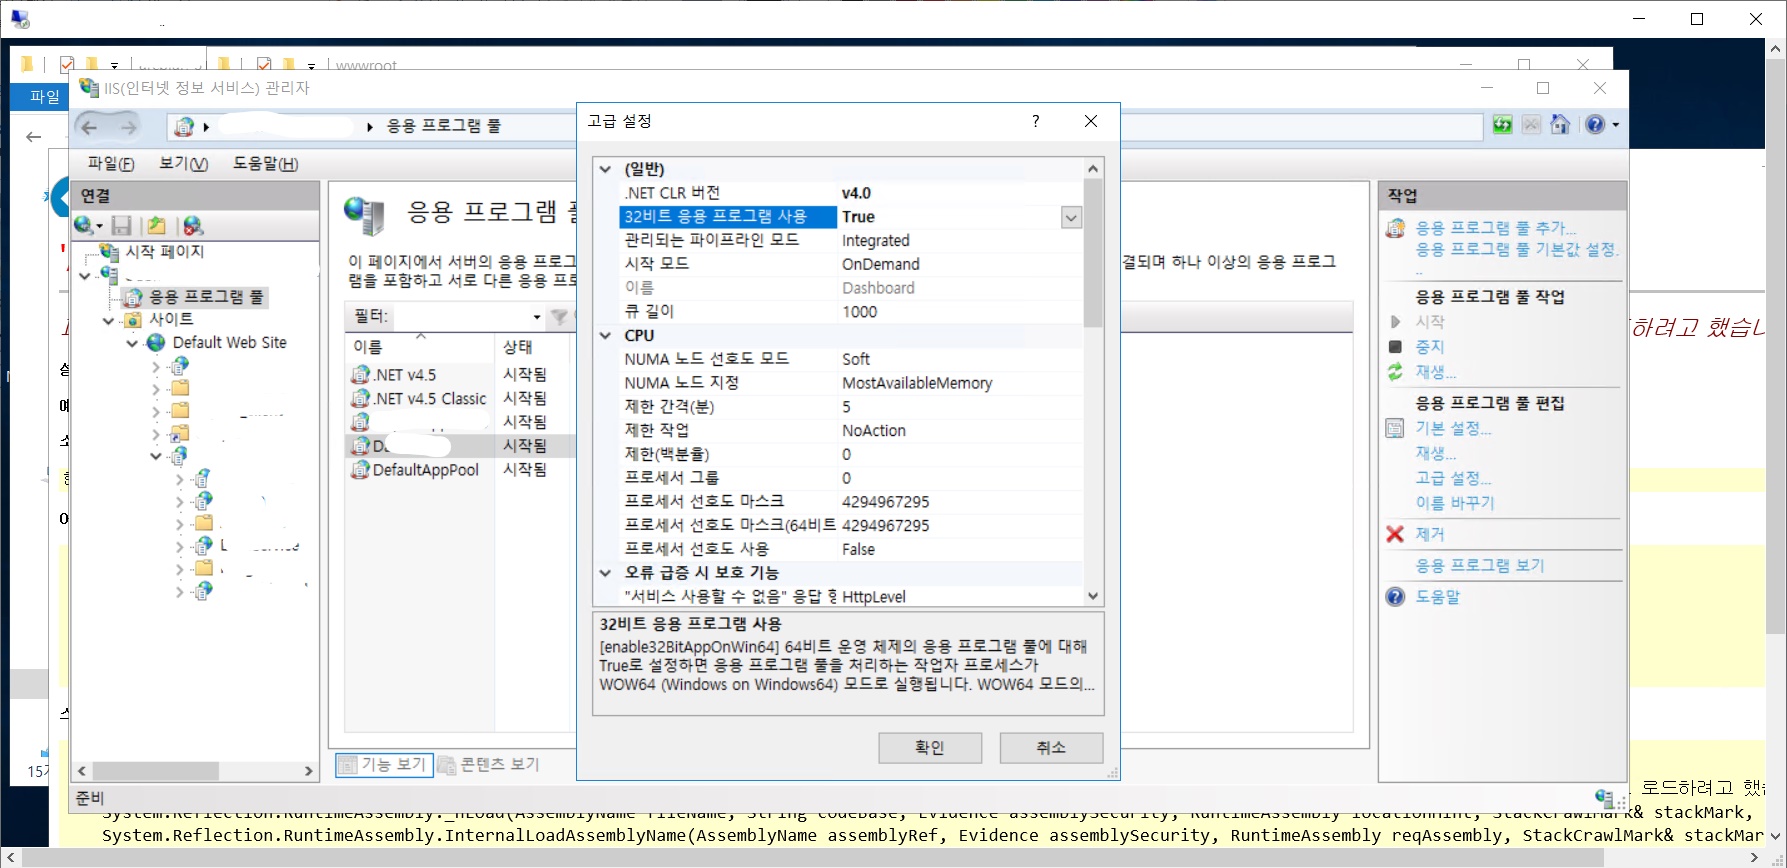Open the True dropdown for 32비트 응용 프로그램 사용
The height and width of the screenshot is (868, 1787).
(1071, 217)
